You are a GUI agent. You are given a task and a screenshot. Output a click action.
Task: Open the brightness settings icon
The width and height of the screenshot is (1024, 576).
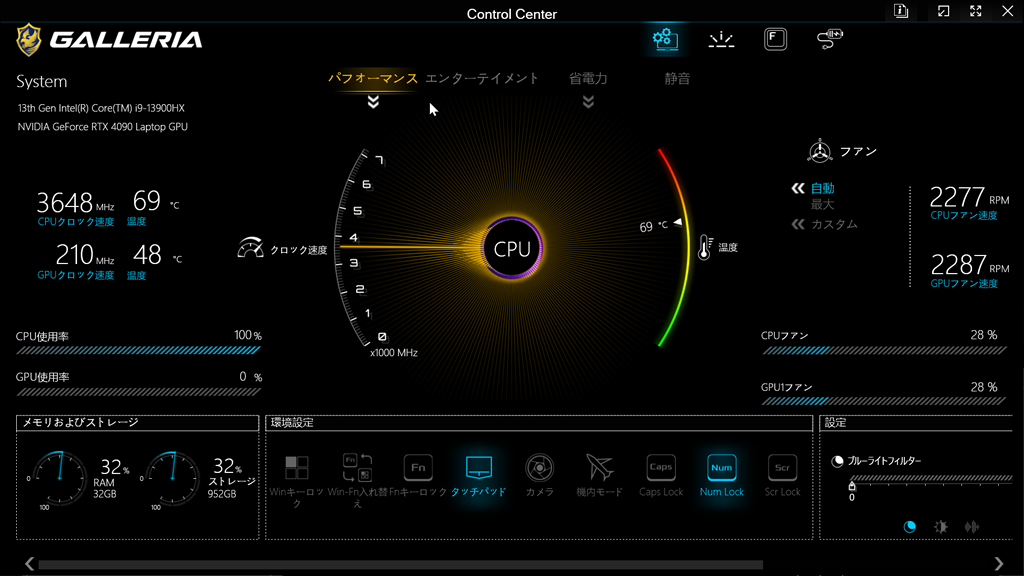(940, 526)
